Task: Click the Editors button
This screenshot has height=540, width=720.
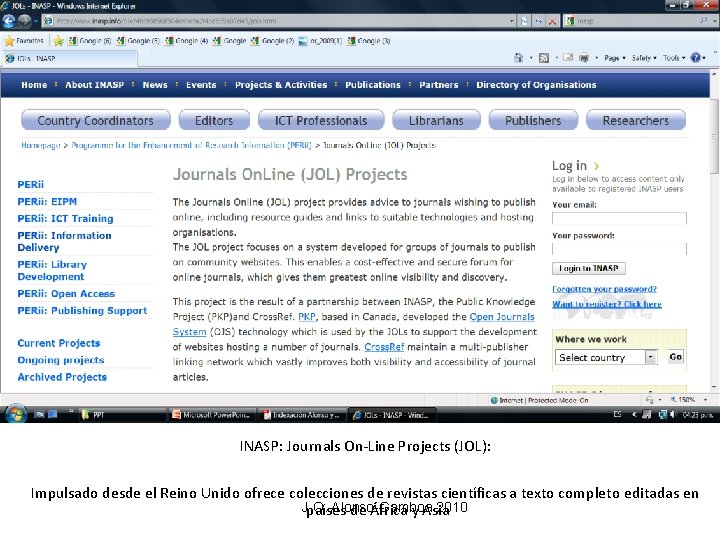Action: click(x=214, y=120)
